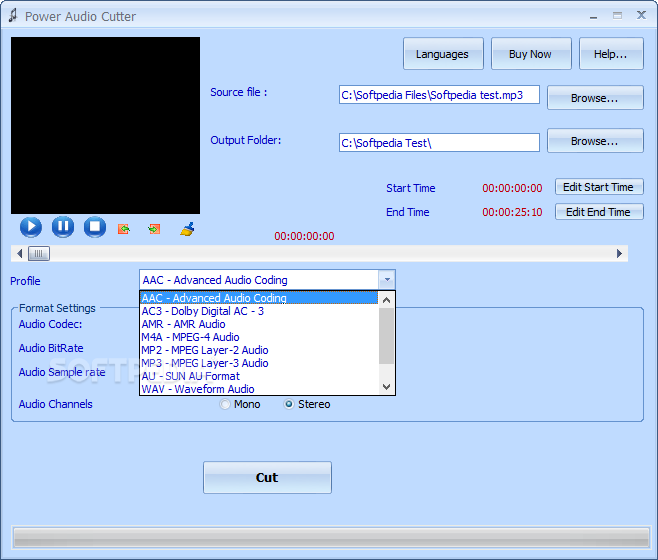This screenshot has width=658, height=560.
Task: Click Edit Start Time
Action: 599,187
